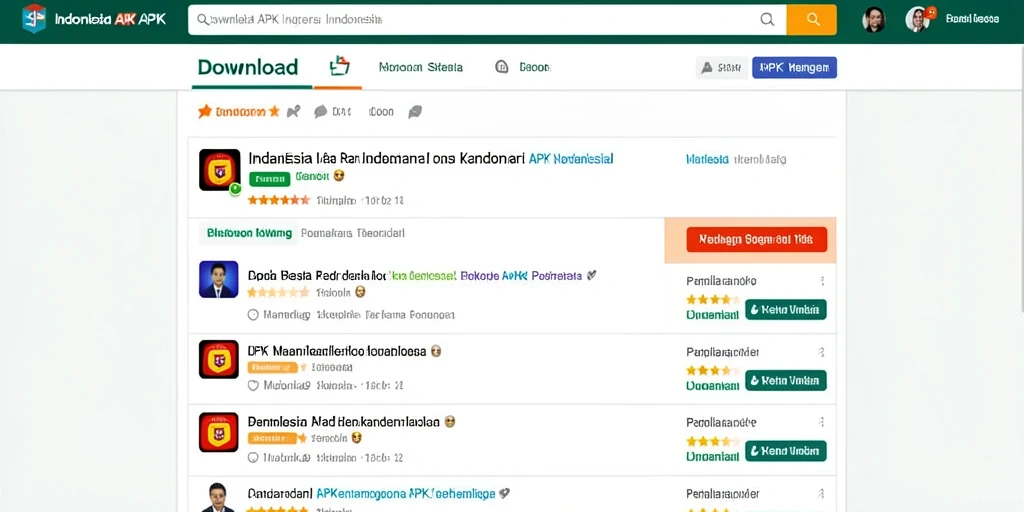
Task: Click the IndonIeta APK site title
Action: [x=110, y=19]
